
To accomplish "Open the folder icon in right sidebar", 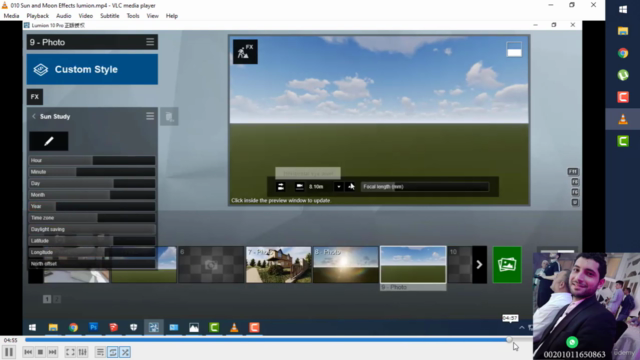I will 623,31.
